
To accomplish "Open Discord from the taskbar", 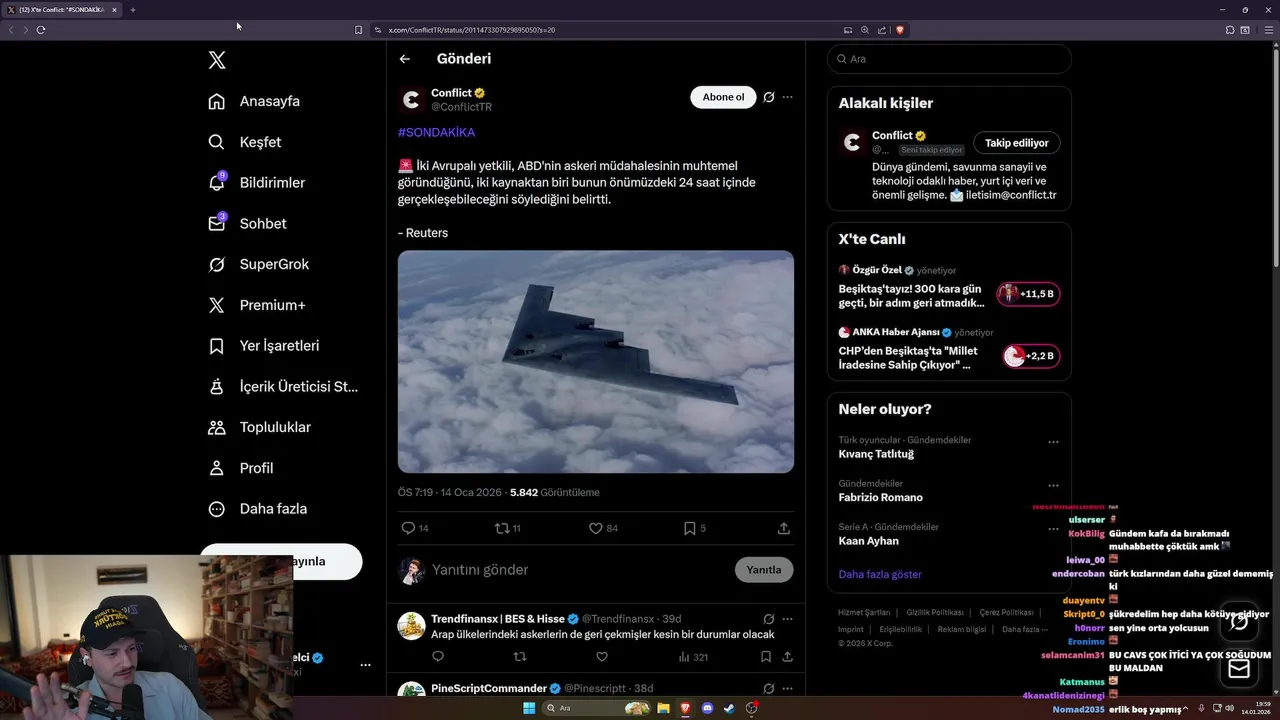I will tap(707, 708).
